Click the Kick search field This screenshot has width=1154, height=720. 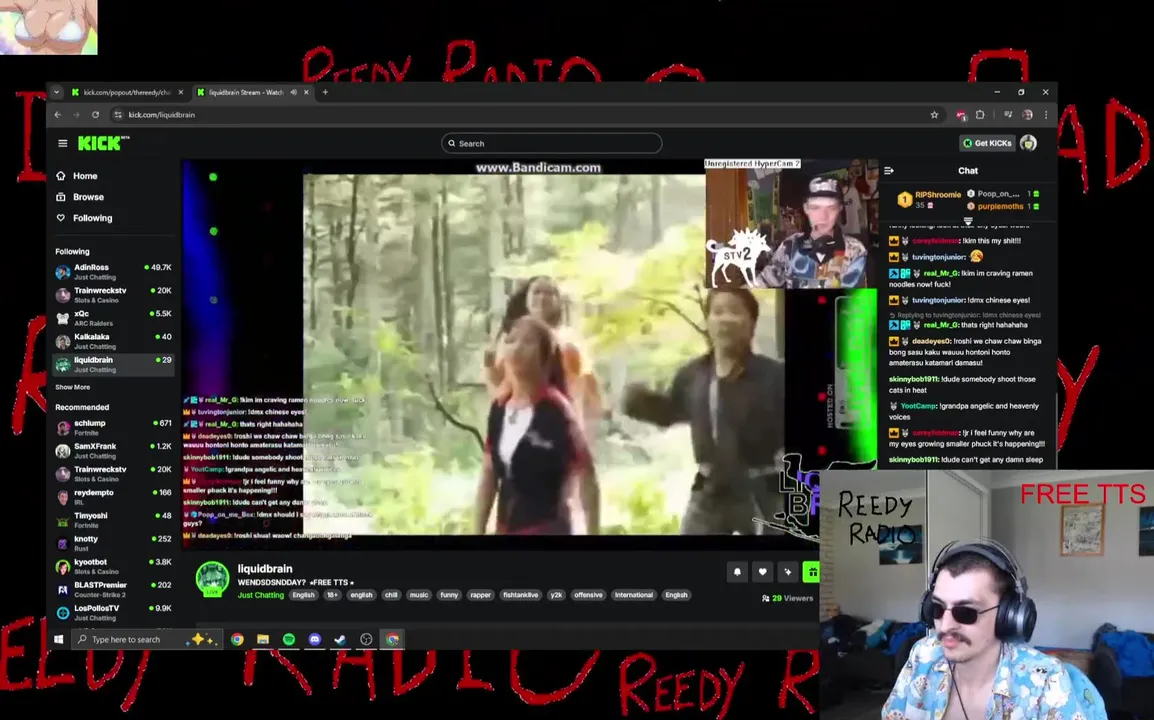[x=551, y=144]
